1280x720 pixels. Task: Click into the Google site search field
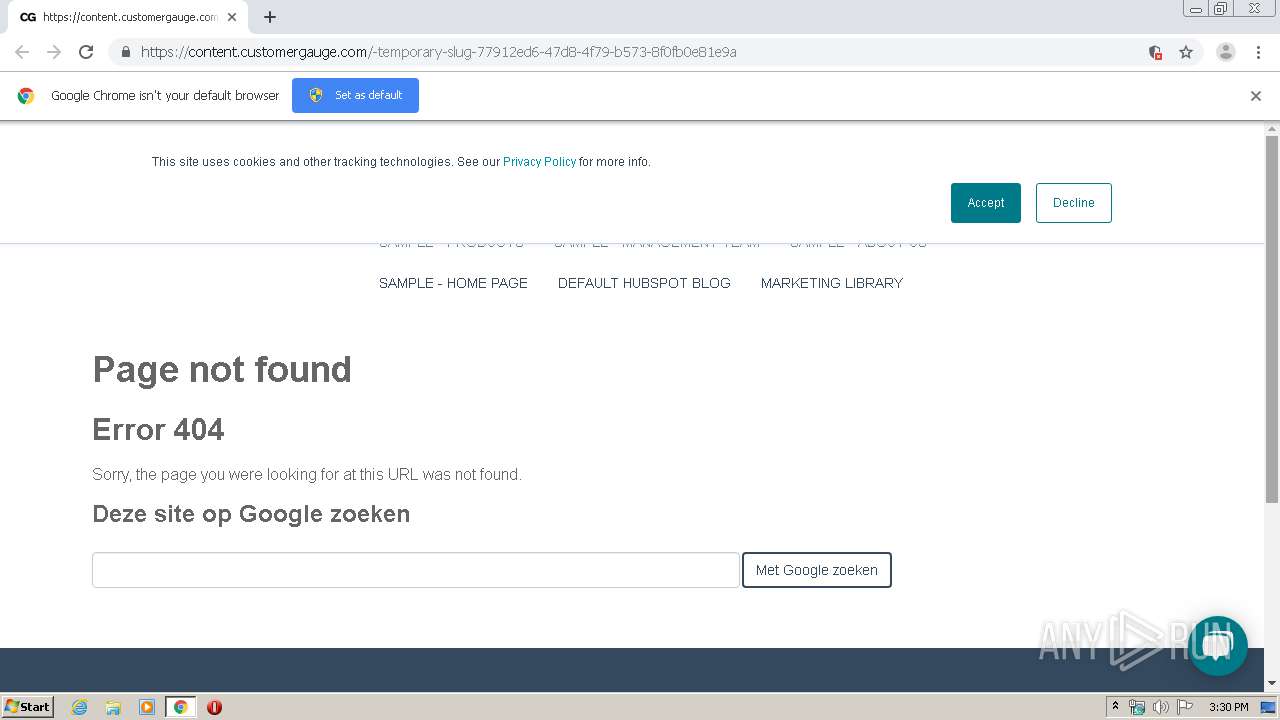pyautogui.click(x=416, y=570)
